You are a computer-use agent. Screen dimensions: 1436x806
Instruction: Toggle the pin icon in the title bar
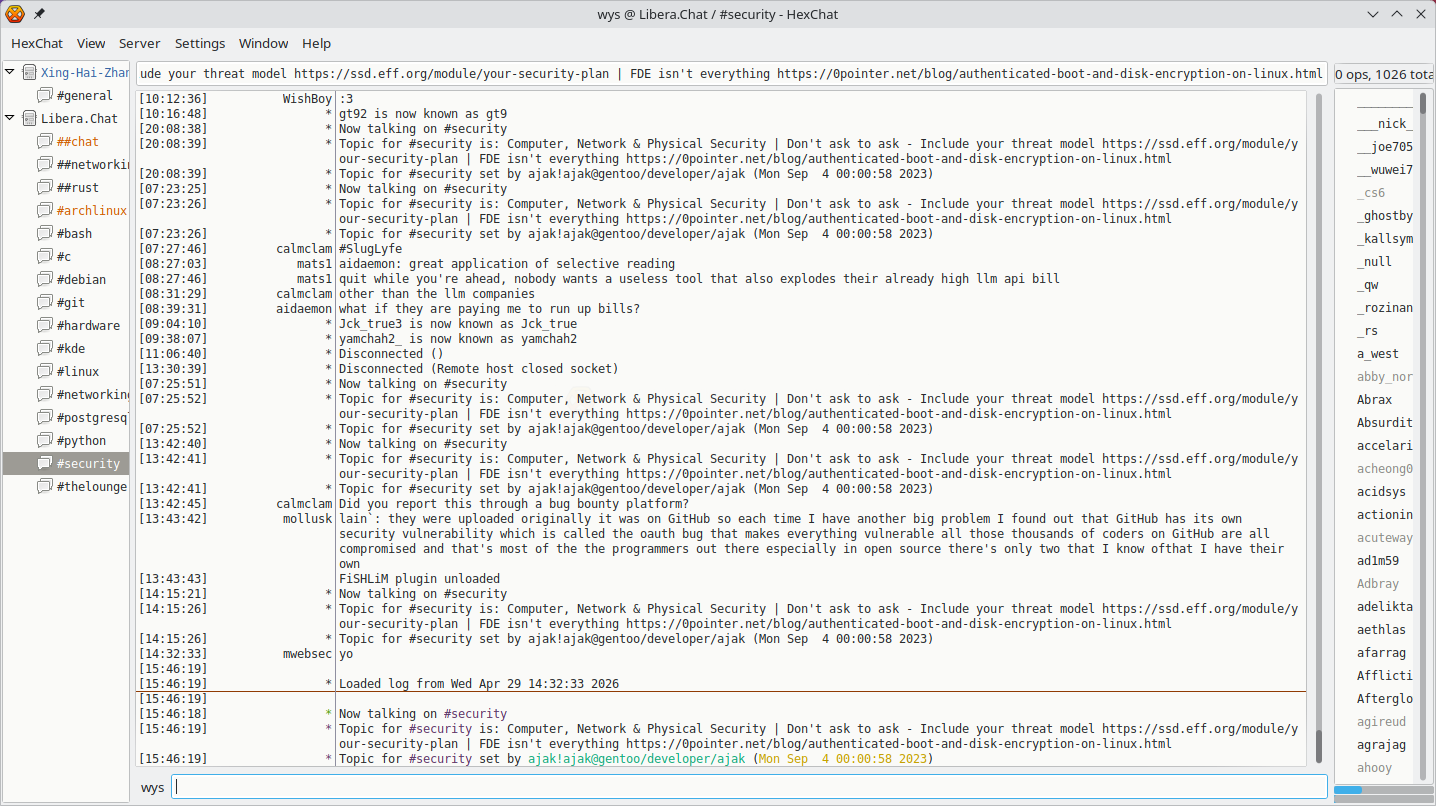[39, 14]
